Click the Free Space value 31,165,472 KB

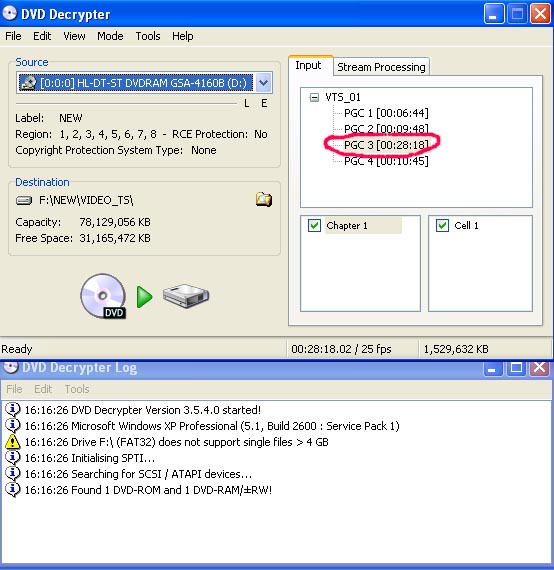coord(115,238)
